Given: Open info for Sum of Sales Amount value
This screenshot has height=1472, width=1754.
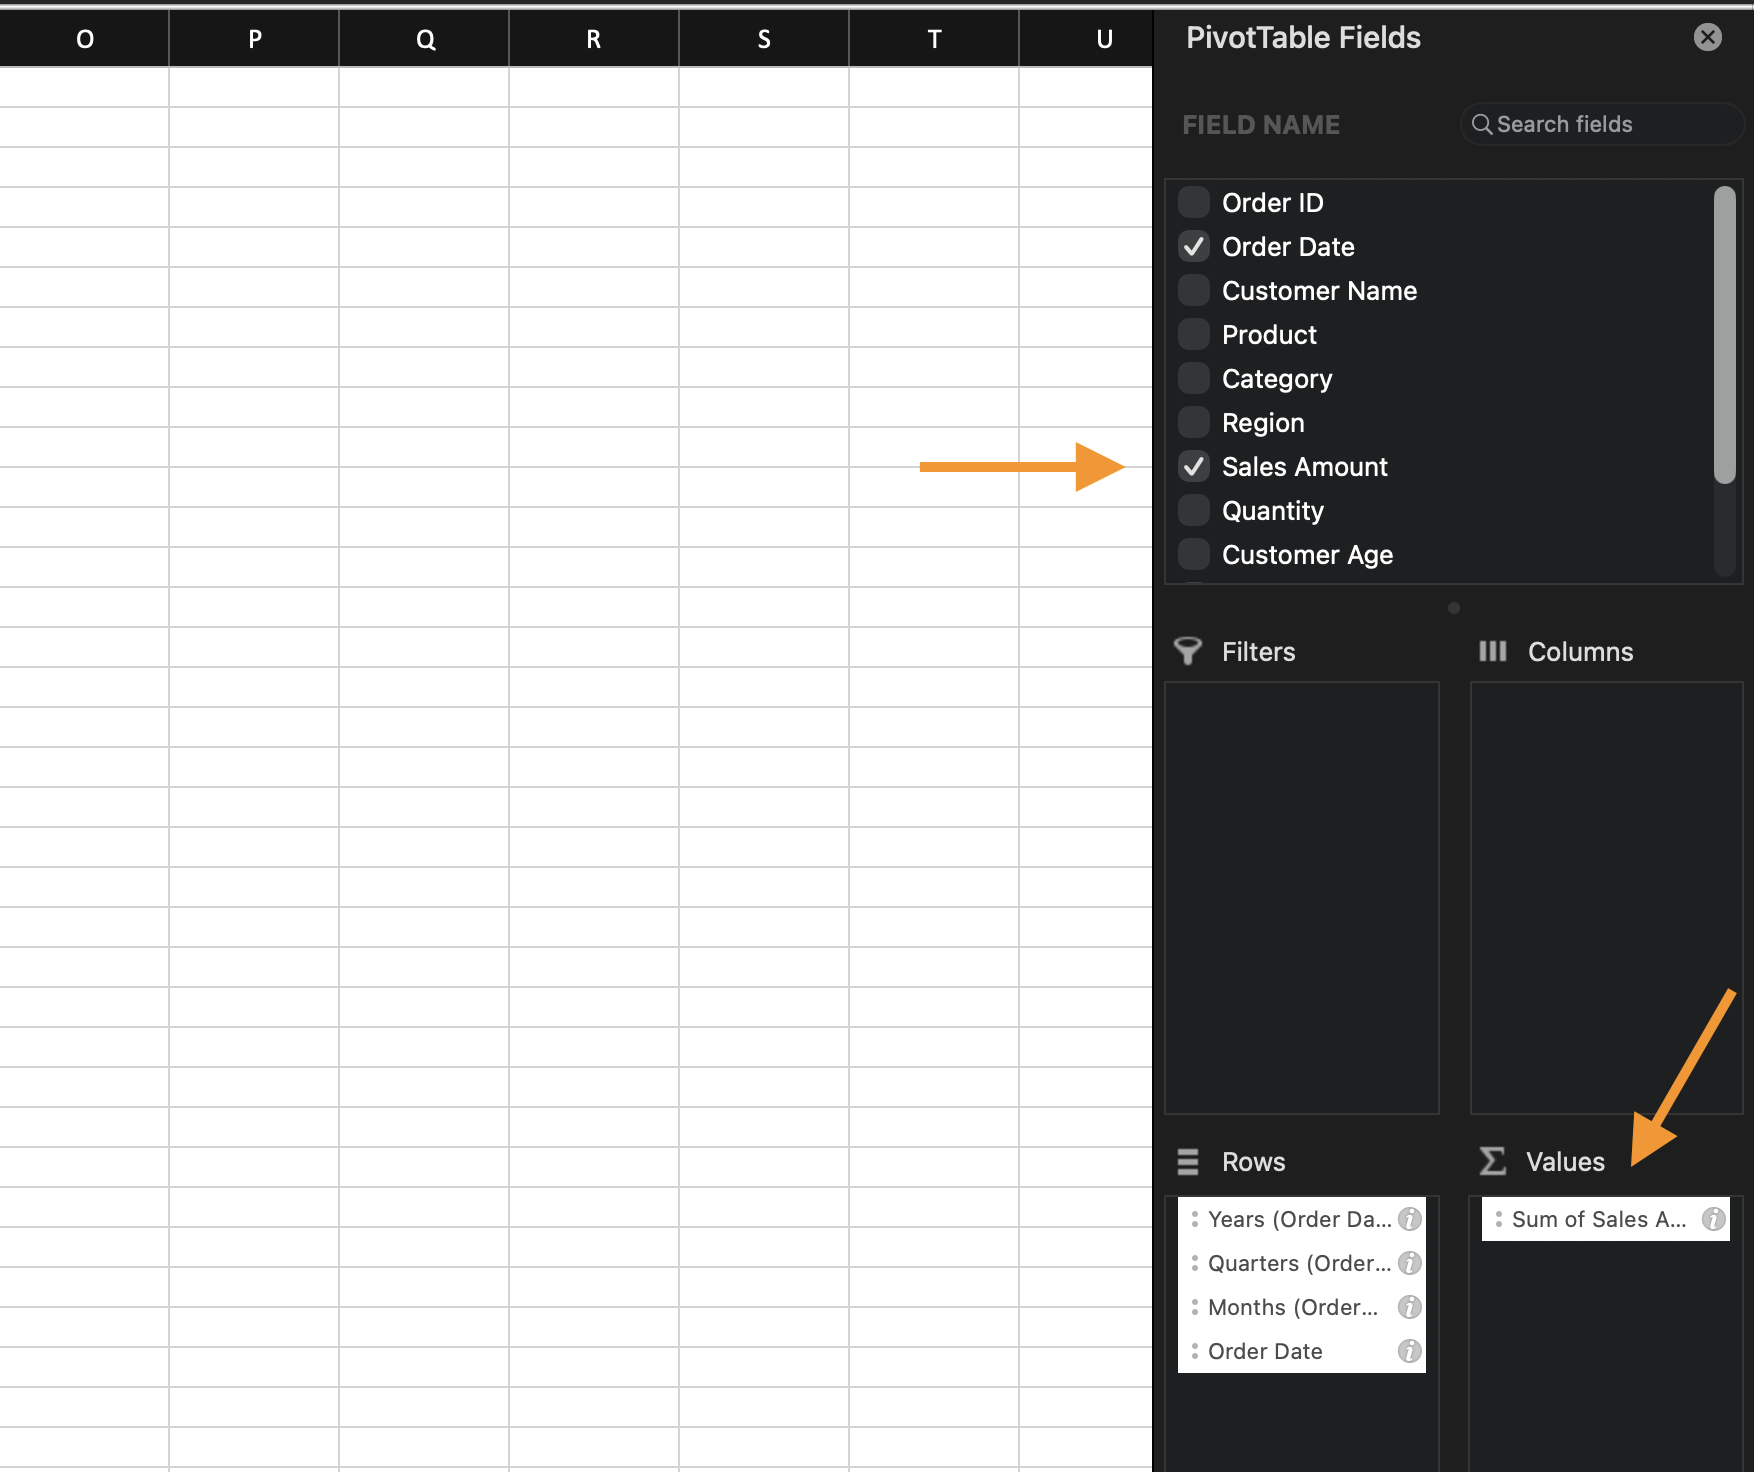Looking at the screenshot, I should point(1713,1219).
